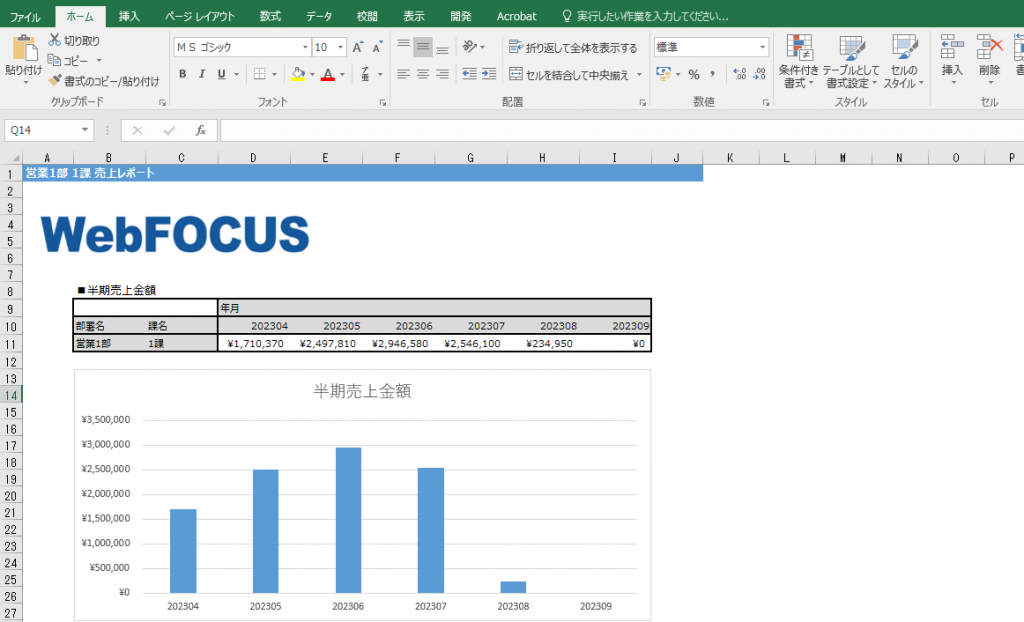Viewport: 1024px width, 622px height.
Task: Open Cell Styles (セルのスタイル)
Action: click(x=904, y=62)
